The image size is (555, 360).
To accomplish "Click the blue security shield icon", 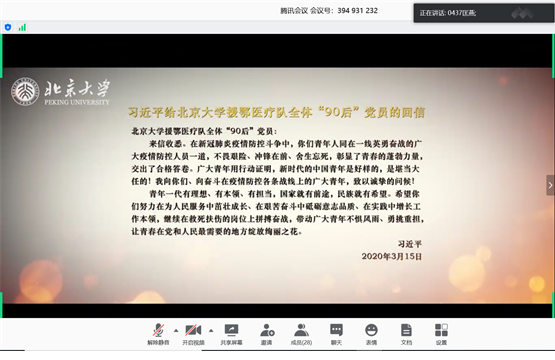I will [x=8, y=27].
